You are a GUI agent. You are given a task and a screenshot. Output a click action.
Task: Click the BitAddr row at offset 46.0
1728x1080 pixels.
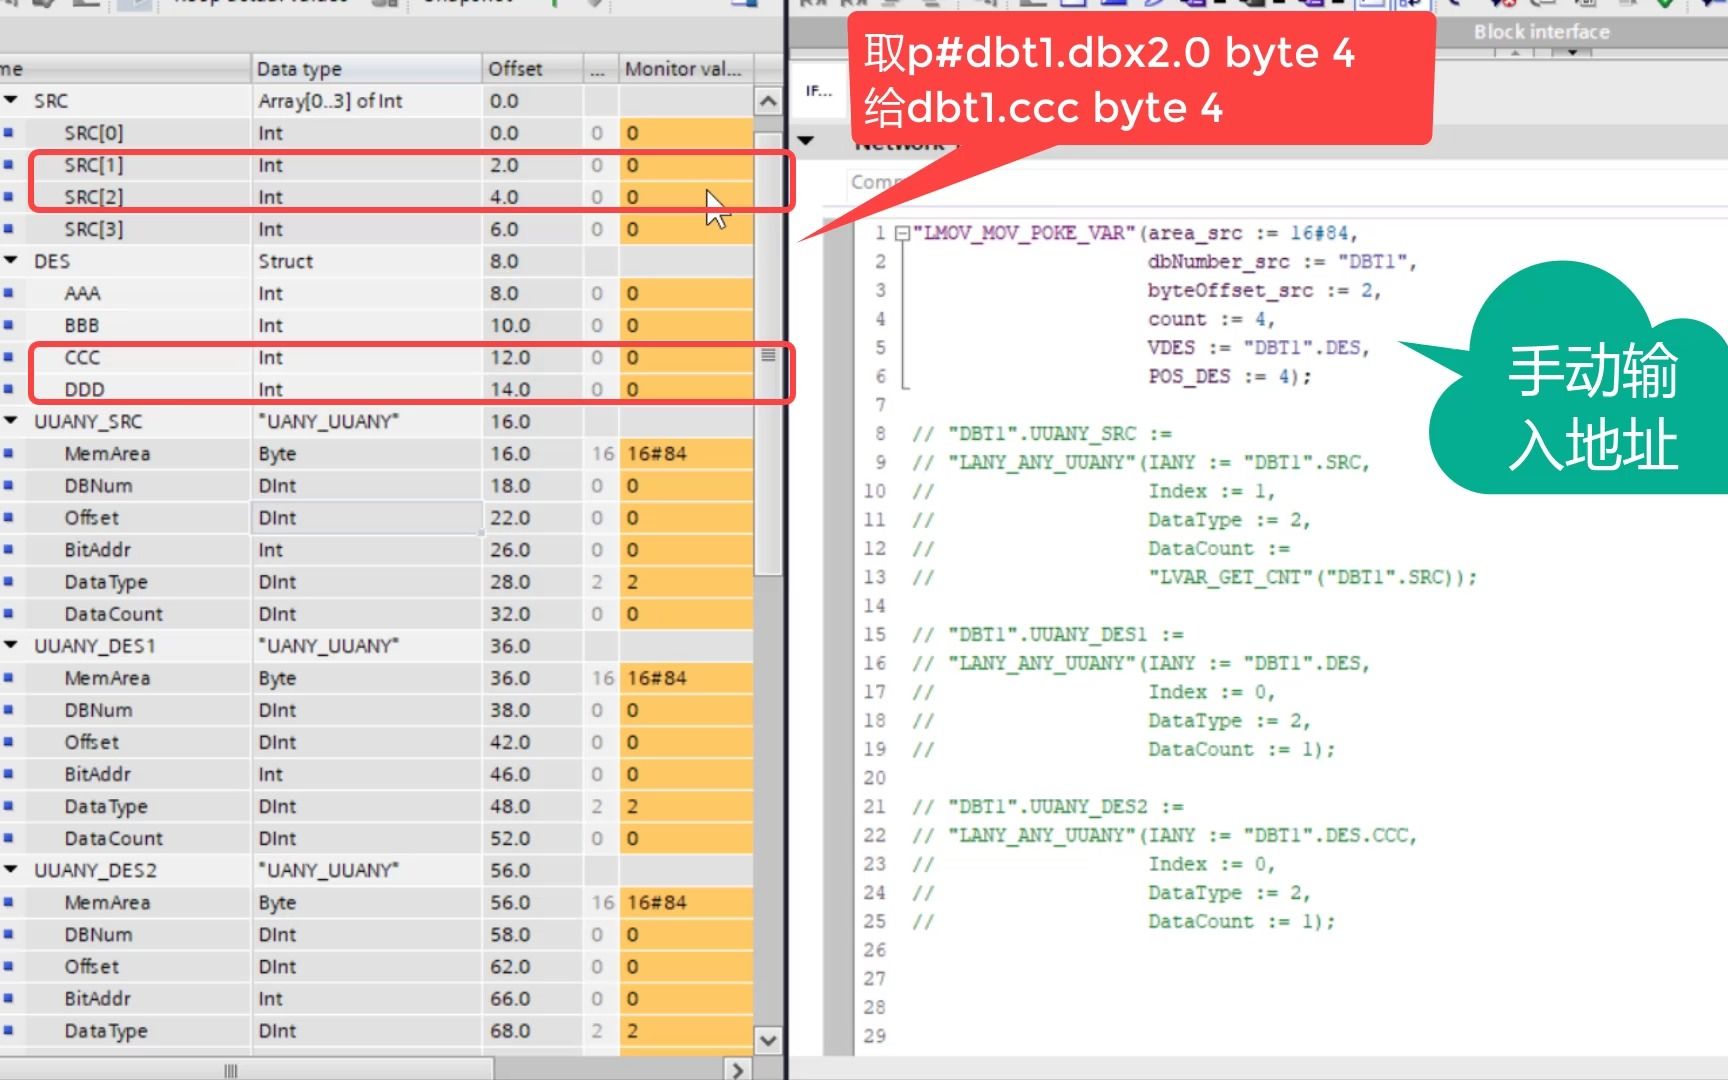[376, 773]
